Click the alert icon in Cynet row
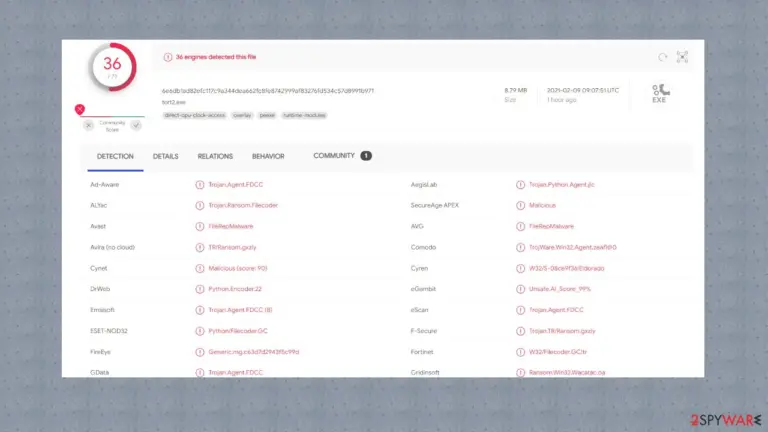The image size is (768, 432). click(199, 268)
